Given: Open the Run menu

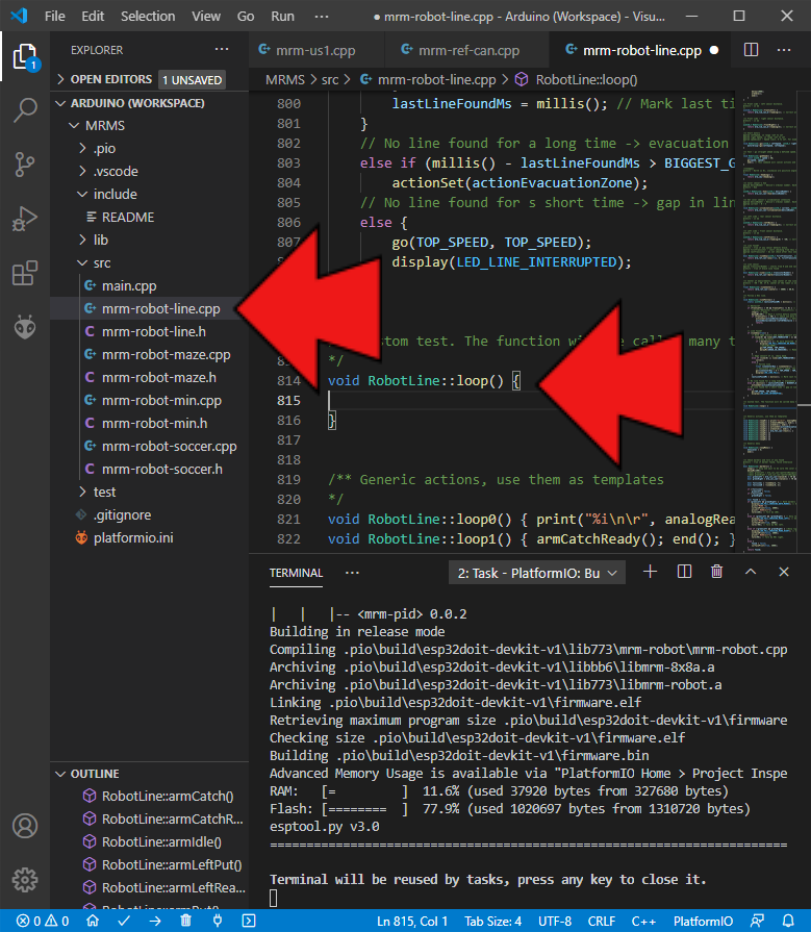Looking at the screenshot, I should pos(282,16).
